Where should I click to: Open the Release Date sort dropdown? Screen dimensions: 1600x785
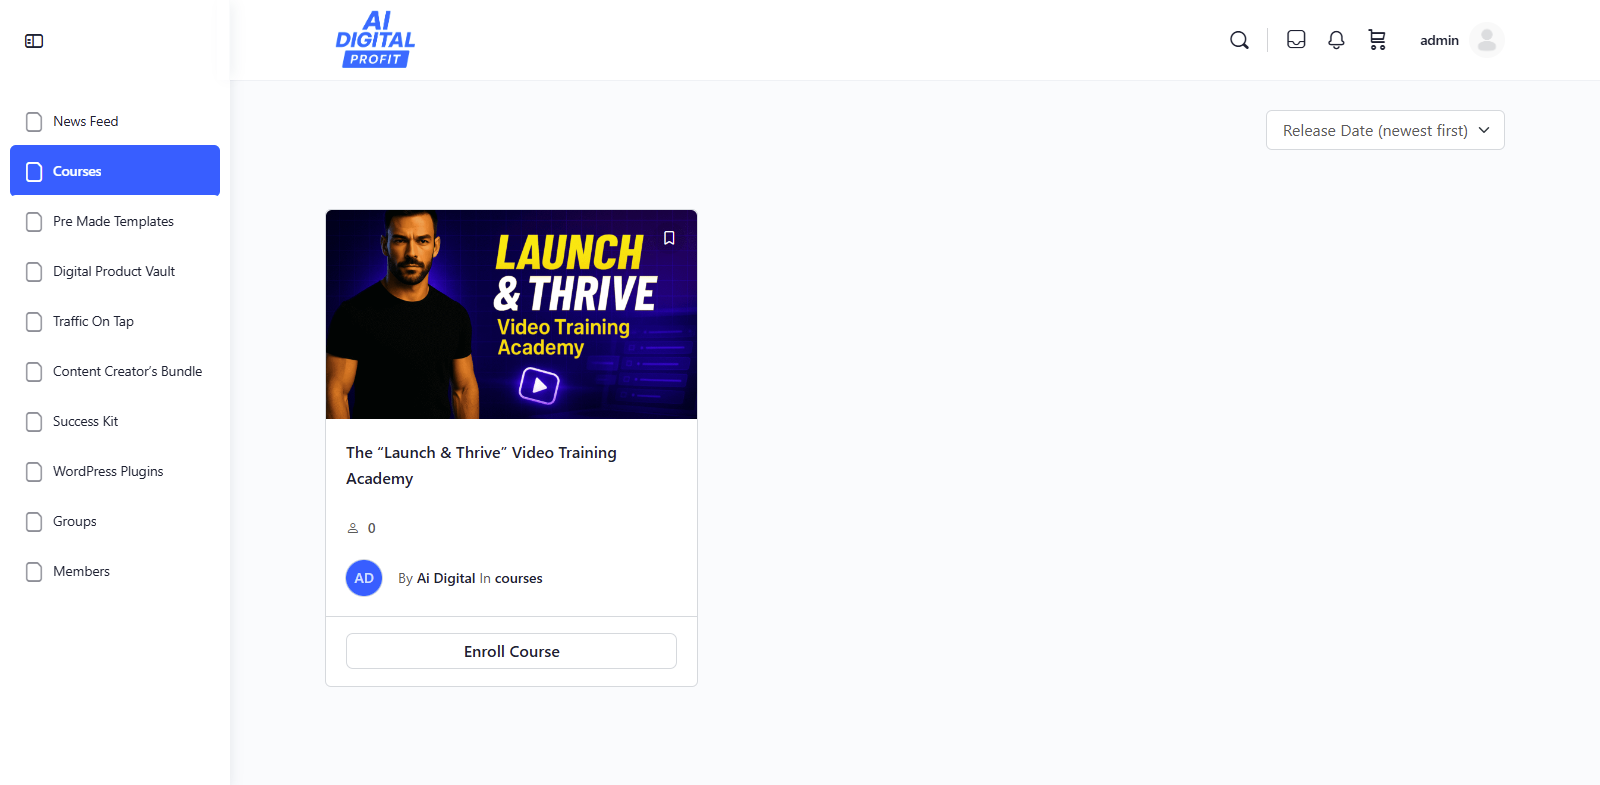point(1384,130)
